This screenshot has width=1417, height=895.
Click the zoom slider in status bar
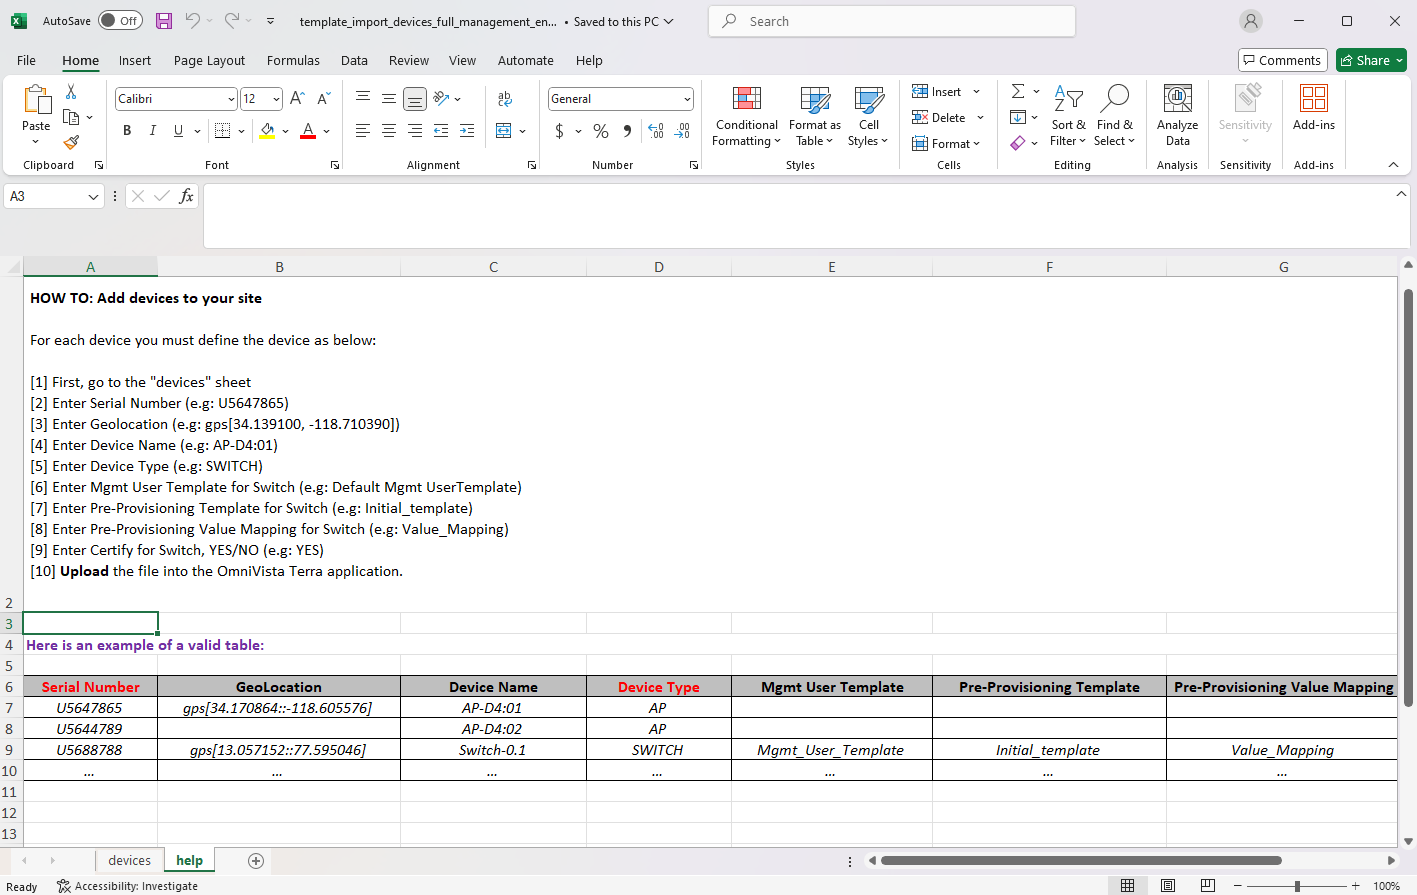pos(1297,886)
